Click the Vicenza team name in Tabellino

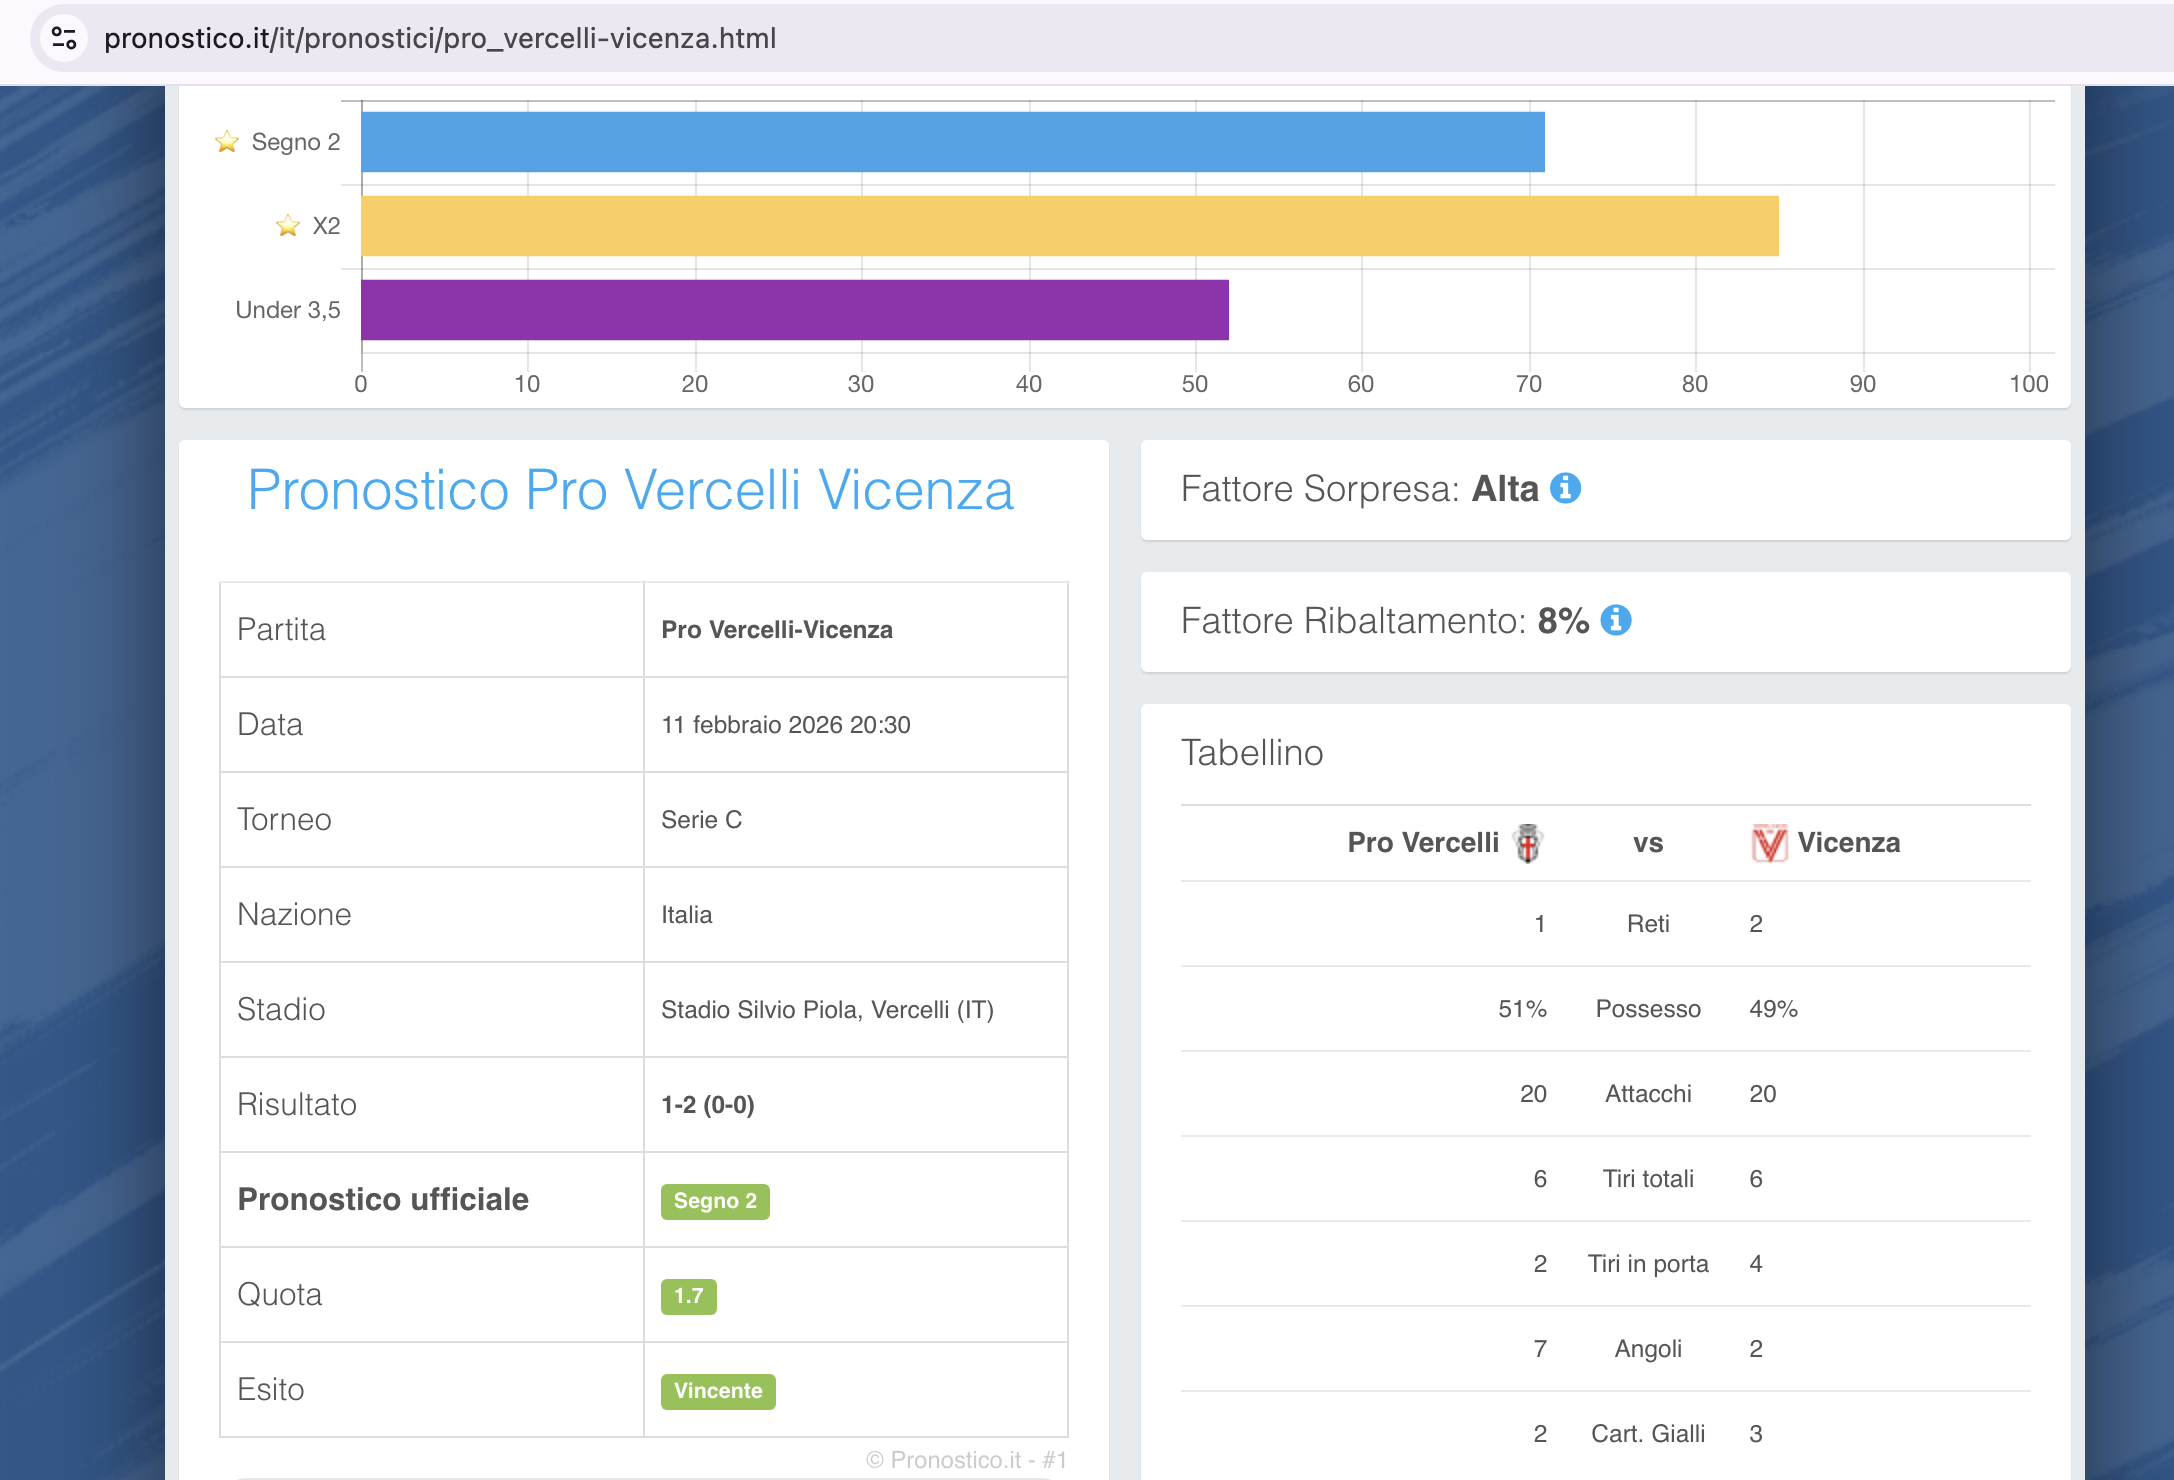[x=1848, y=843]
